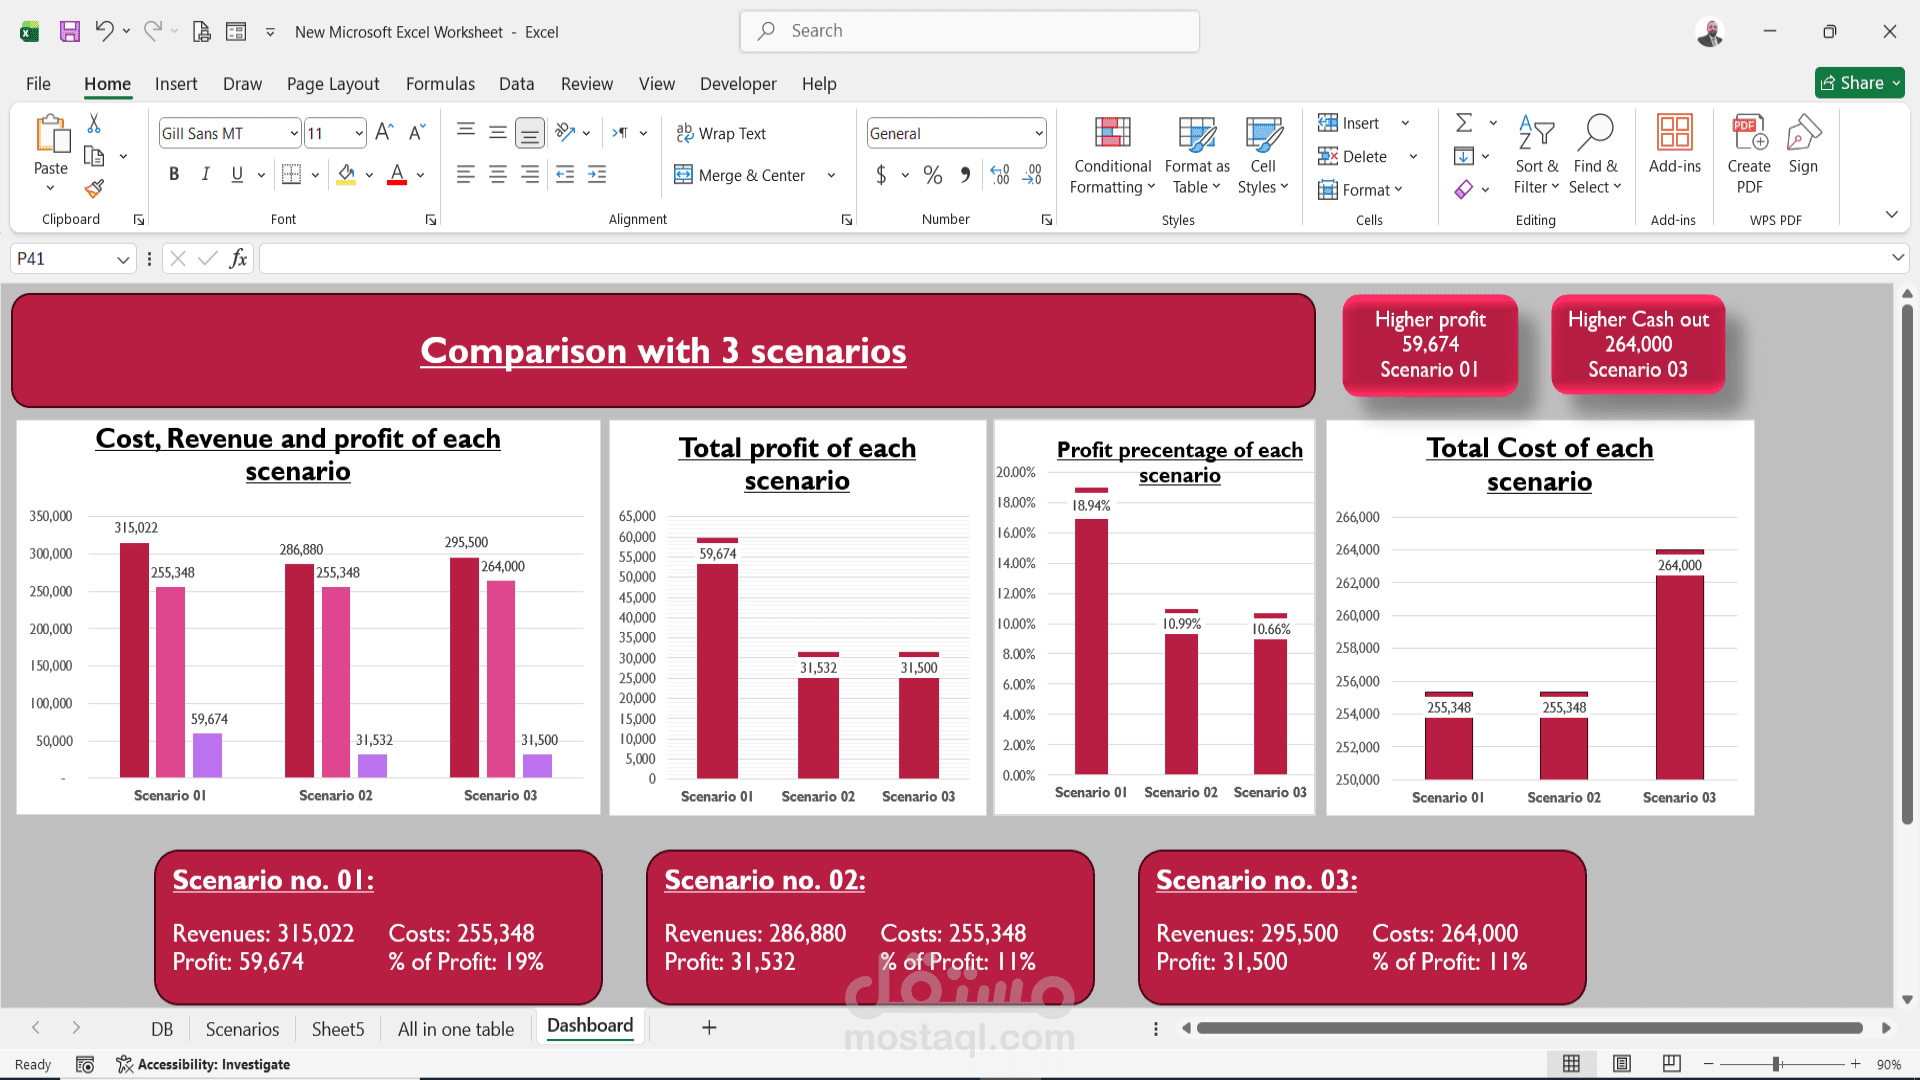Toggle bold formatting
The image size is (1920, 1080).
click(173, 174)
